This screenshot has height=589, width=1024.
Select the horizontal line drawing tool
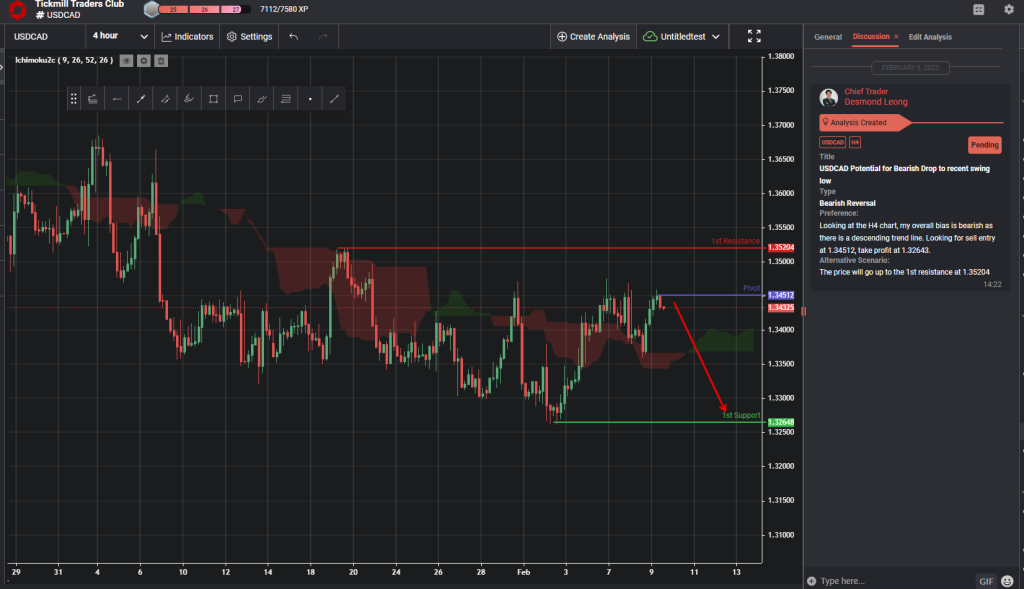[117, 98]
